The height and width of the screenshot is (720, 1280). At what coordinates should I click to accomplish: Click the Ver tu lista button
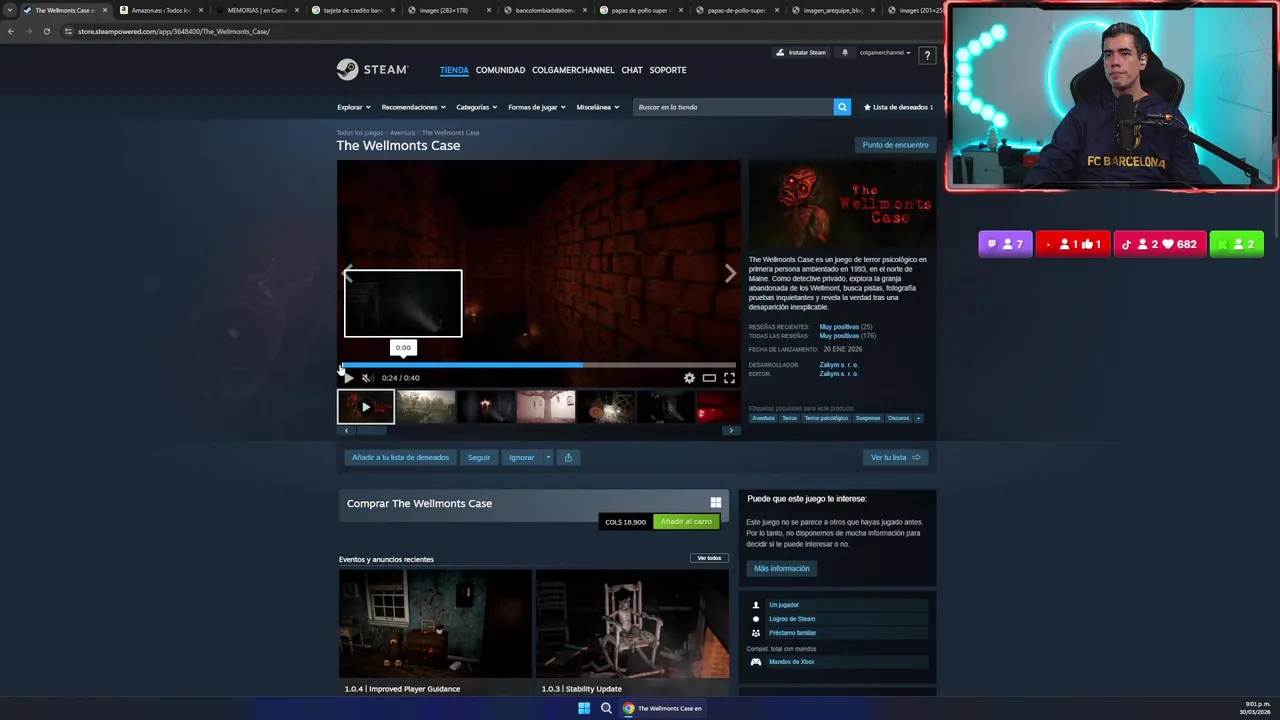coord(895,457)
